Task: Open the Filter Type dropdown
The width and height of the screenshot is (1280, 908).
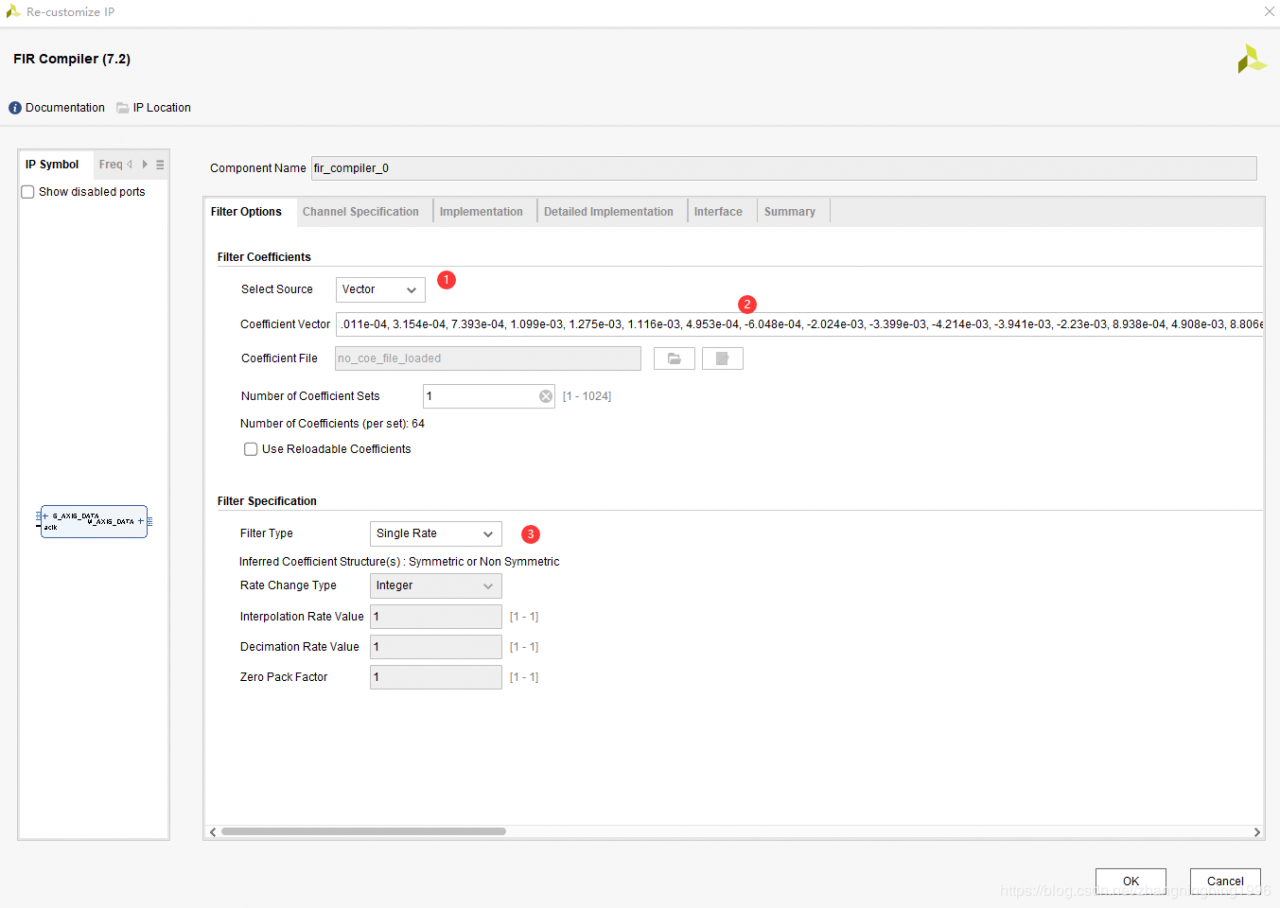Action: 435,534
